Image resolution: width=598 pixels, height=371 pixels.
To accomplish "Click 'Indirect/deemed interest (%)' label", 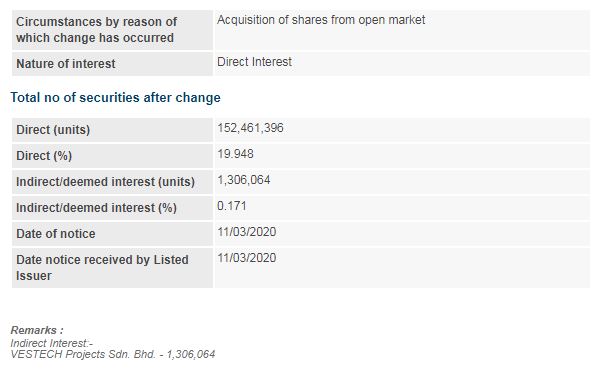I will (x=96, y=208).
